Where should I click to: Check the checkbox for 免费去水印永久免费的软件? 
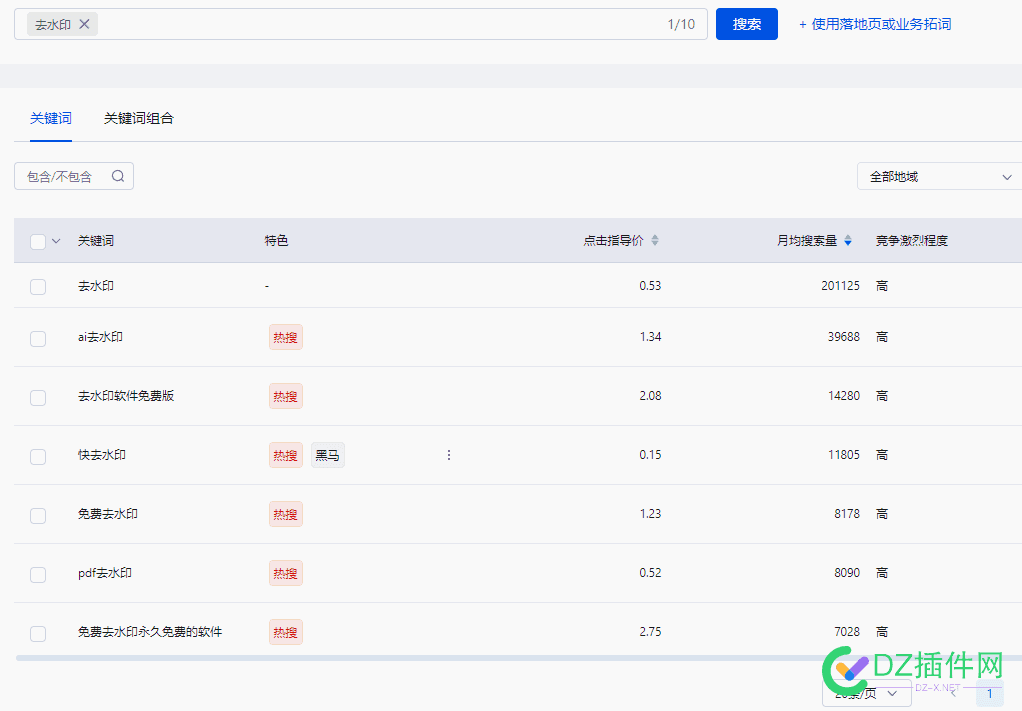click(37, 632)
